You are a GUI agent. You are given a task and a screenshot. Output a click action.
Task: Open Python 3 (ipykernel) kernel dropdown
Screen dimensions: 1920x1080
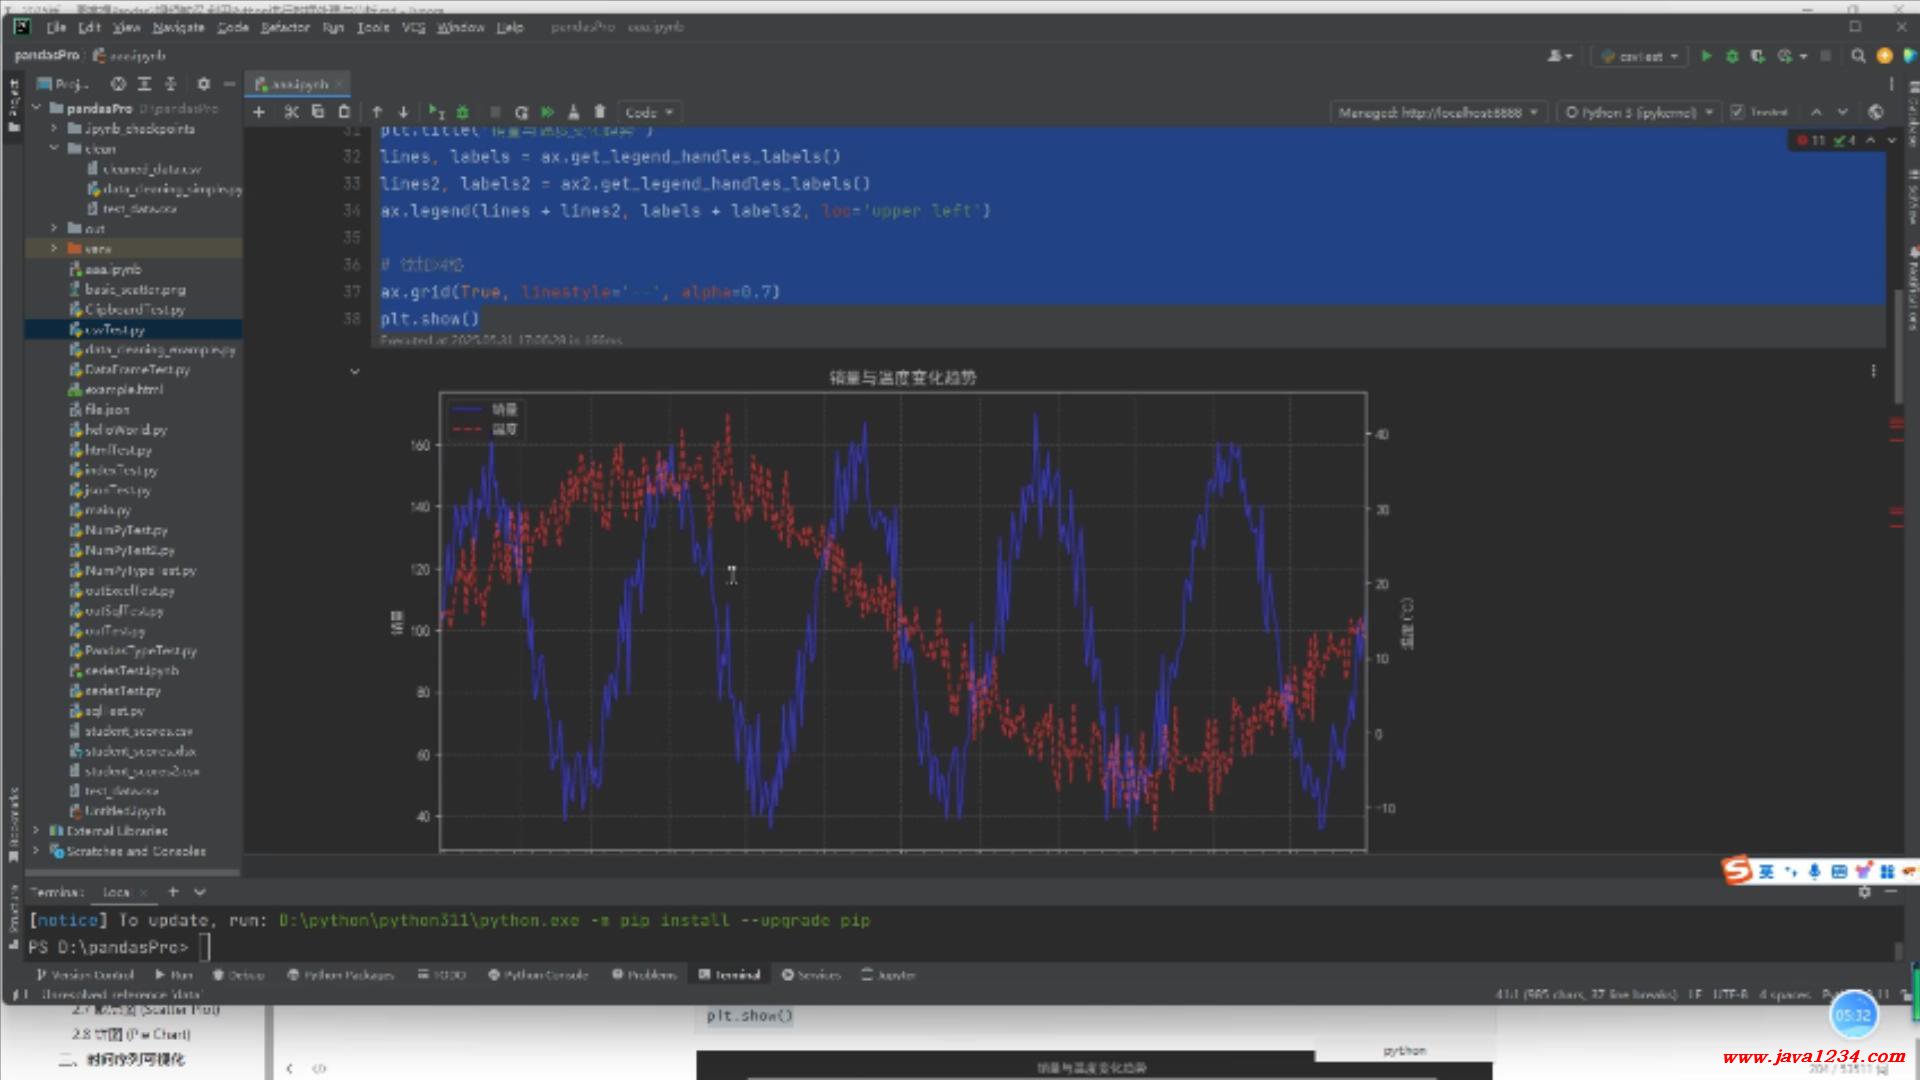click(1639, 112)
